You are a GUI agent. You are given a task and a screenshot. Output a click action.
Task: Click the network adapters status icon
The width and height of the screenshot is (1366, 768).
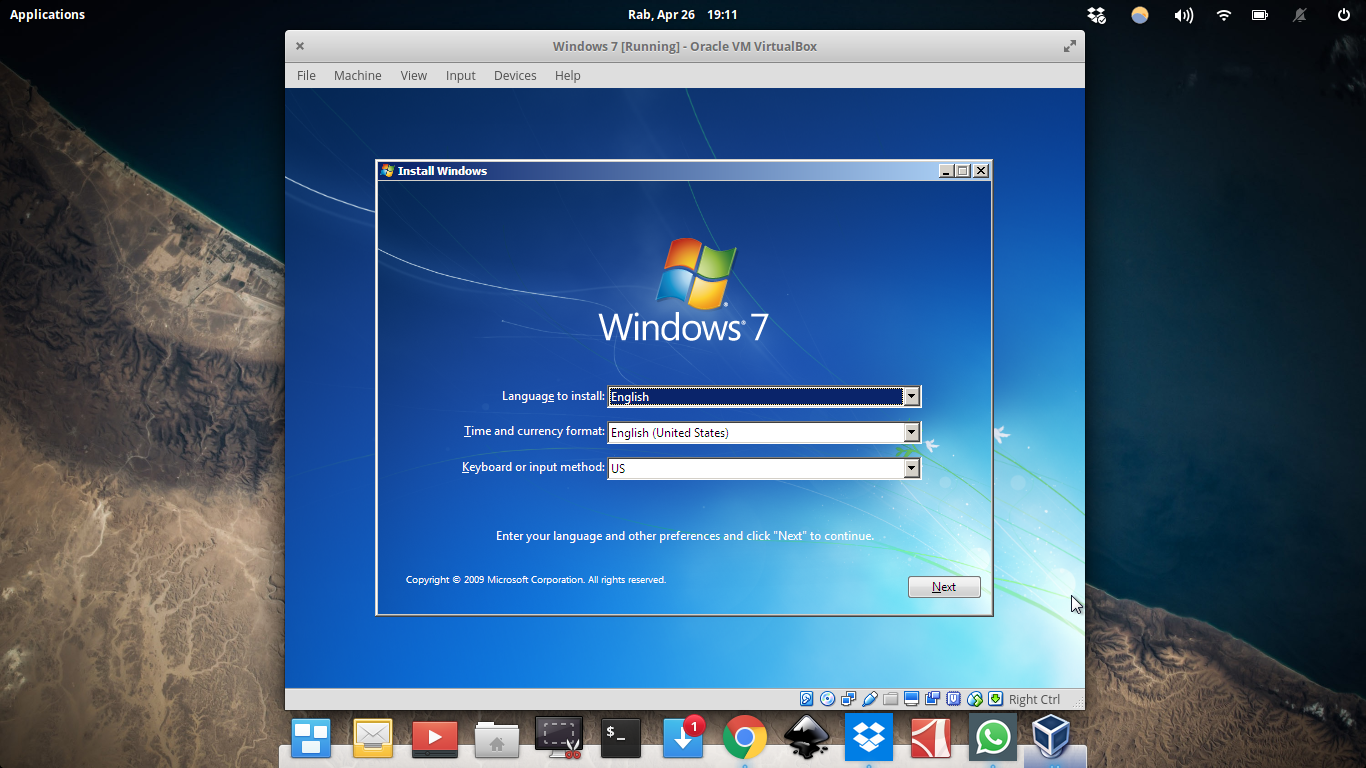(848, 698)
